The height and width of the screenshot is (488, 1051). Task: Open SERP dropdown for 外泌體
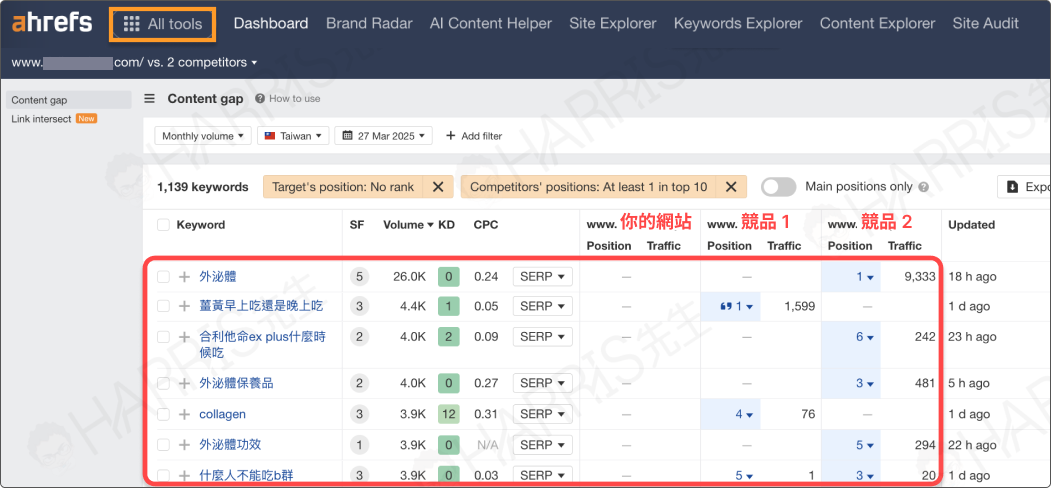click(542, 276)
